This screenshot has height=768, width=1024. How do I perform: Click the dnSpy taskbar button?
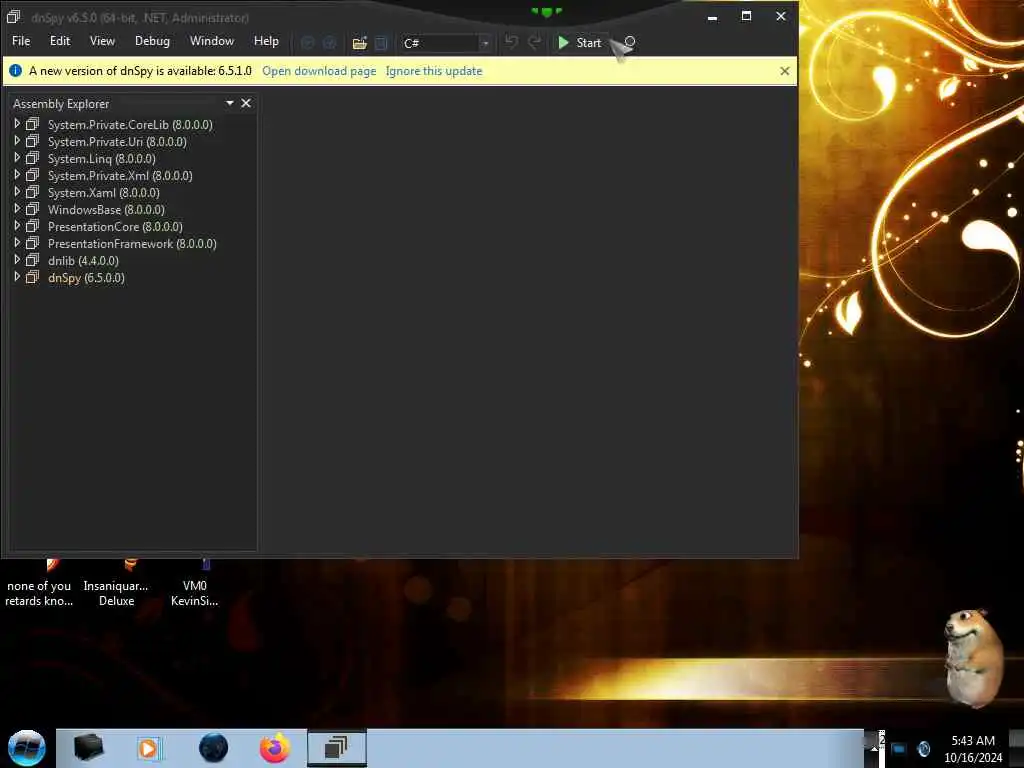click(336, 748)
